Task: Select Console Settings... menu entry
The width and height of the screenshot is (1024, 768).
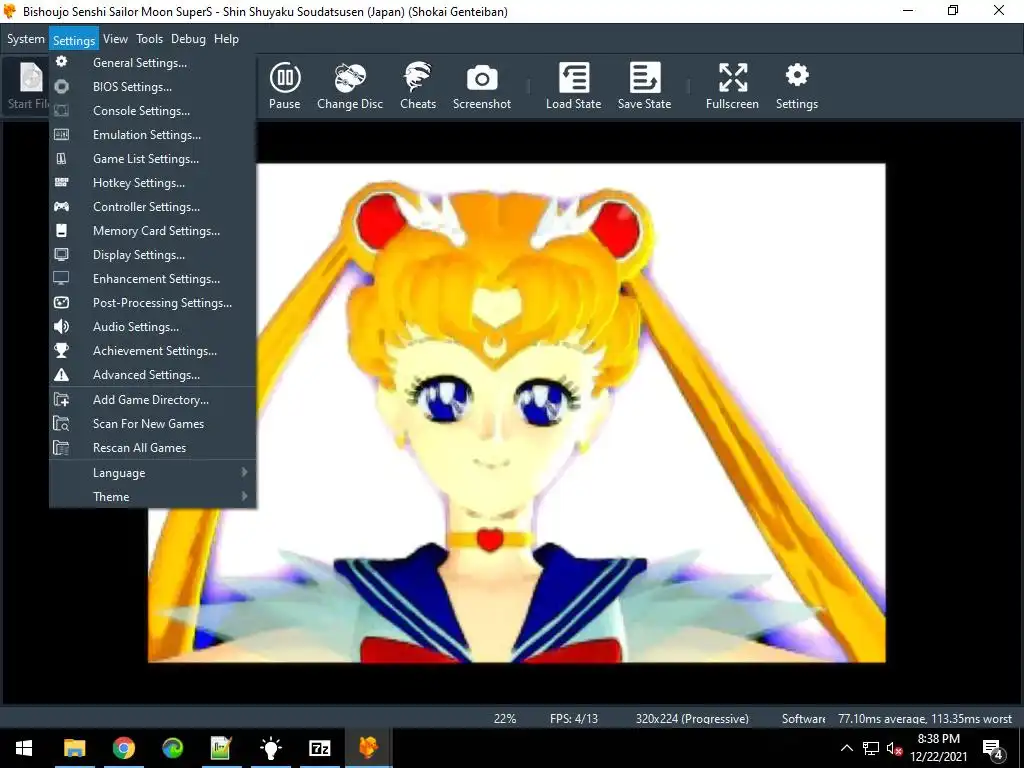Action: pos(153,110)
